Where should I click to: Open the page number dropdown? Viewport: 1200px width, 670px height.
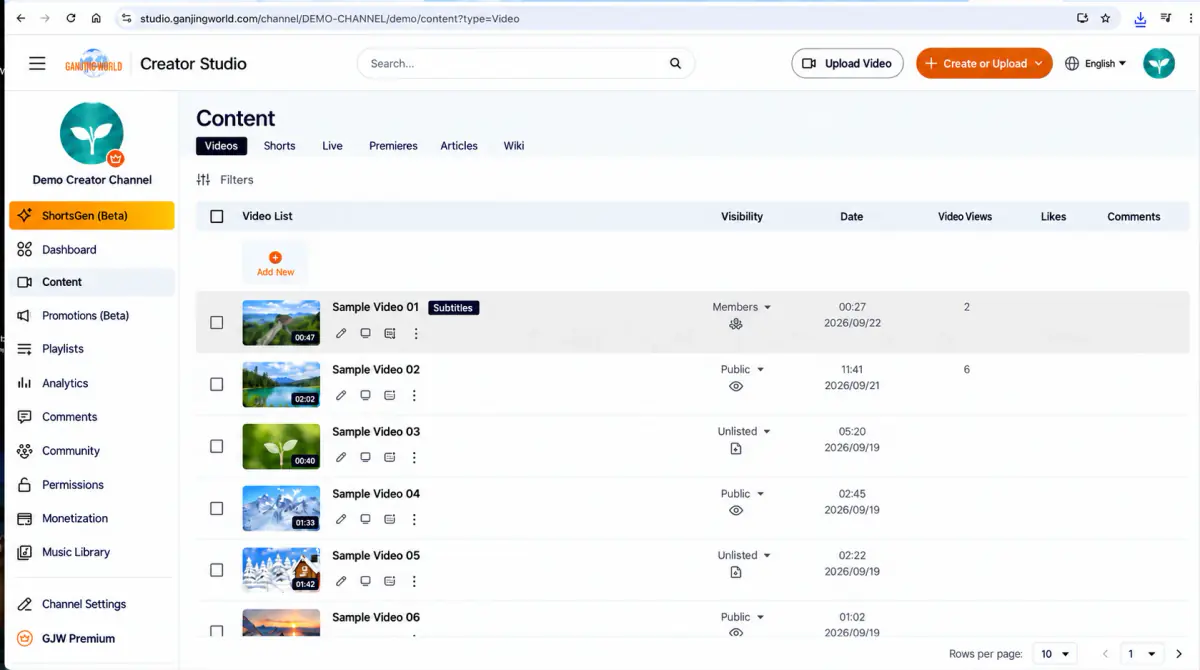pyautogui.click(x=1141, y=654)
